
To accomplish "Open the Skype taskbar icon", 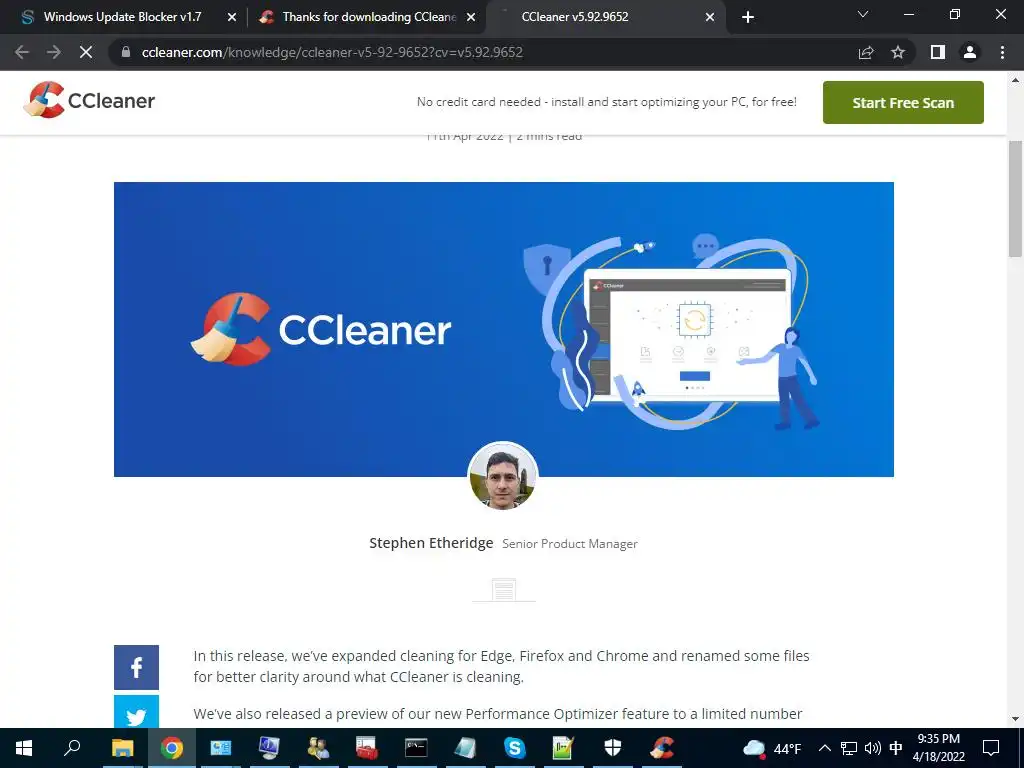I will (515, 748).
